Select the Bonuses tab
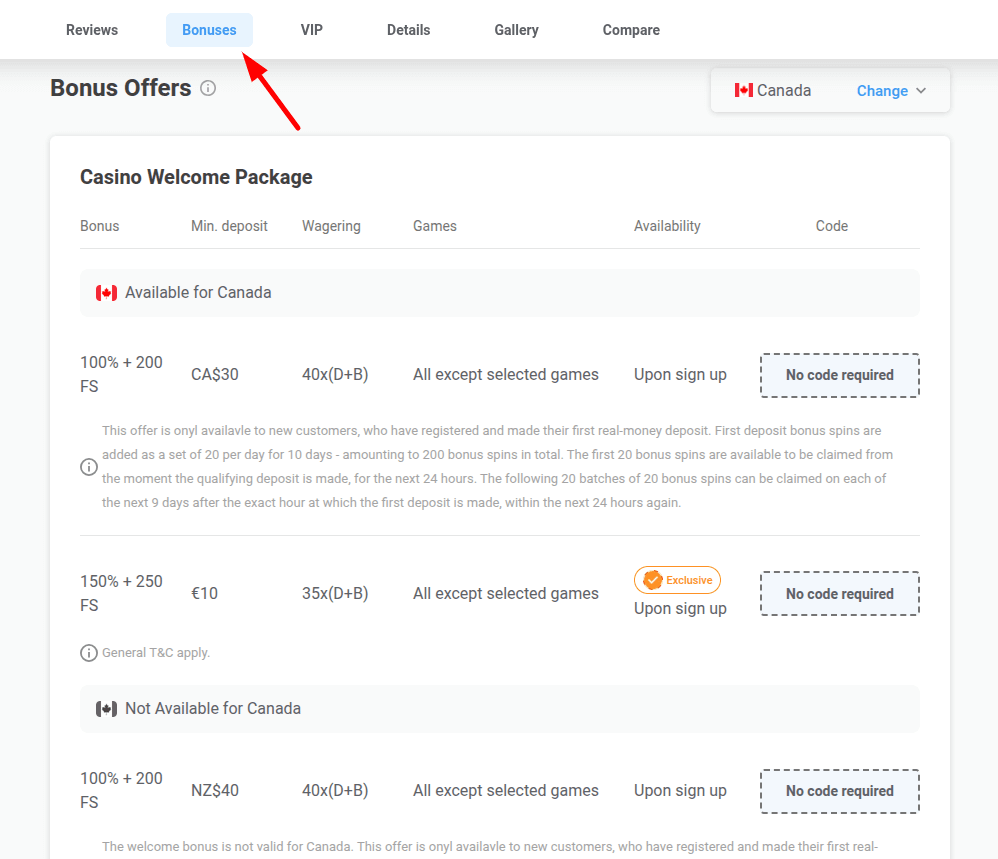The height and width of the screenshot is (859, 998). point(209,30)
